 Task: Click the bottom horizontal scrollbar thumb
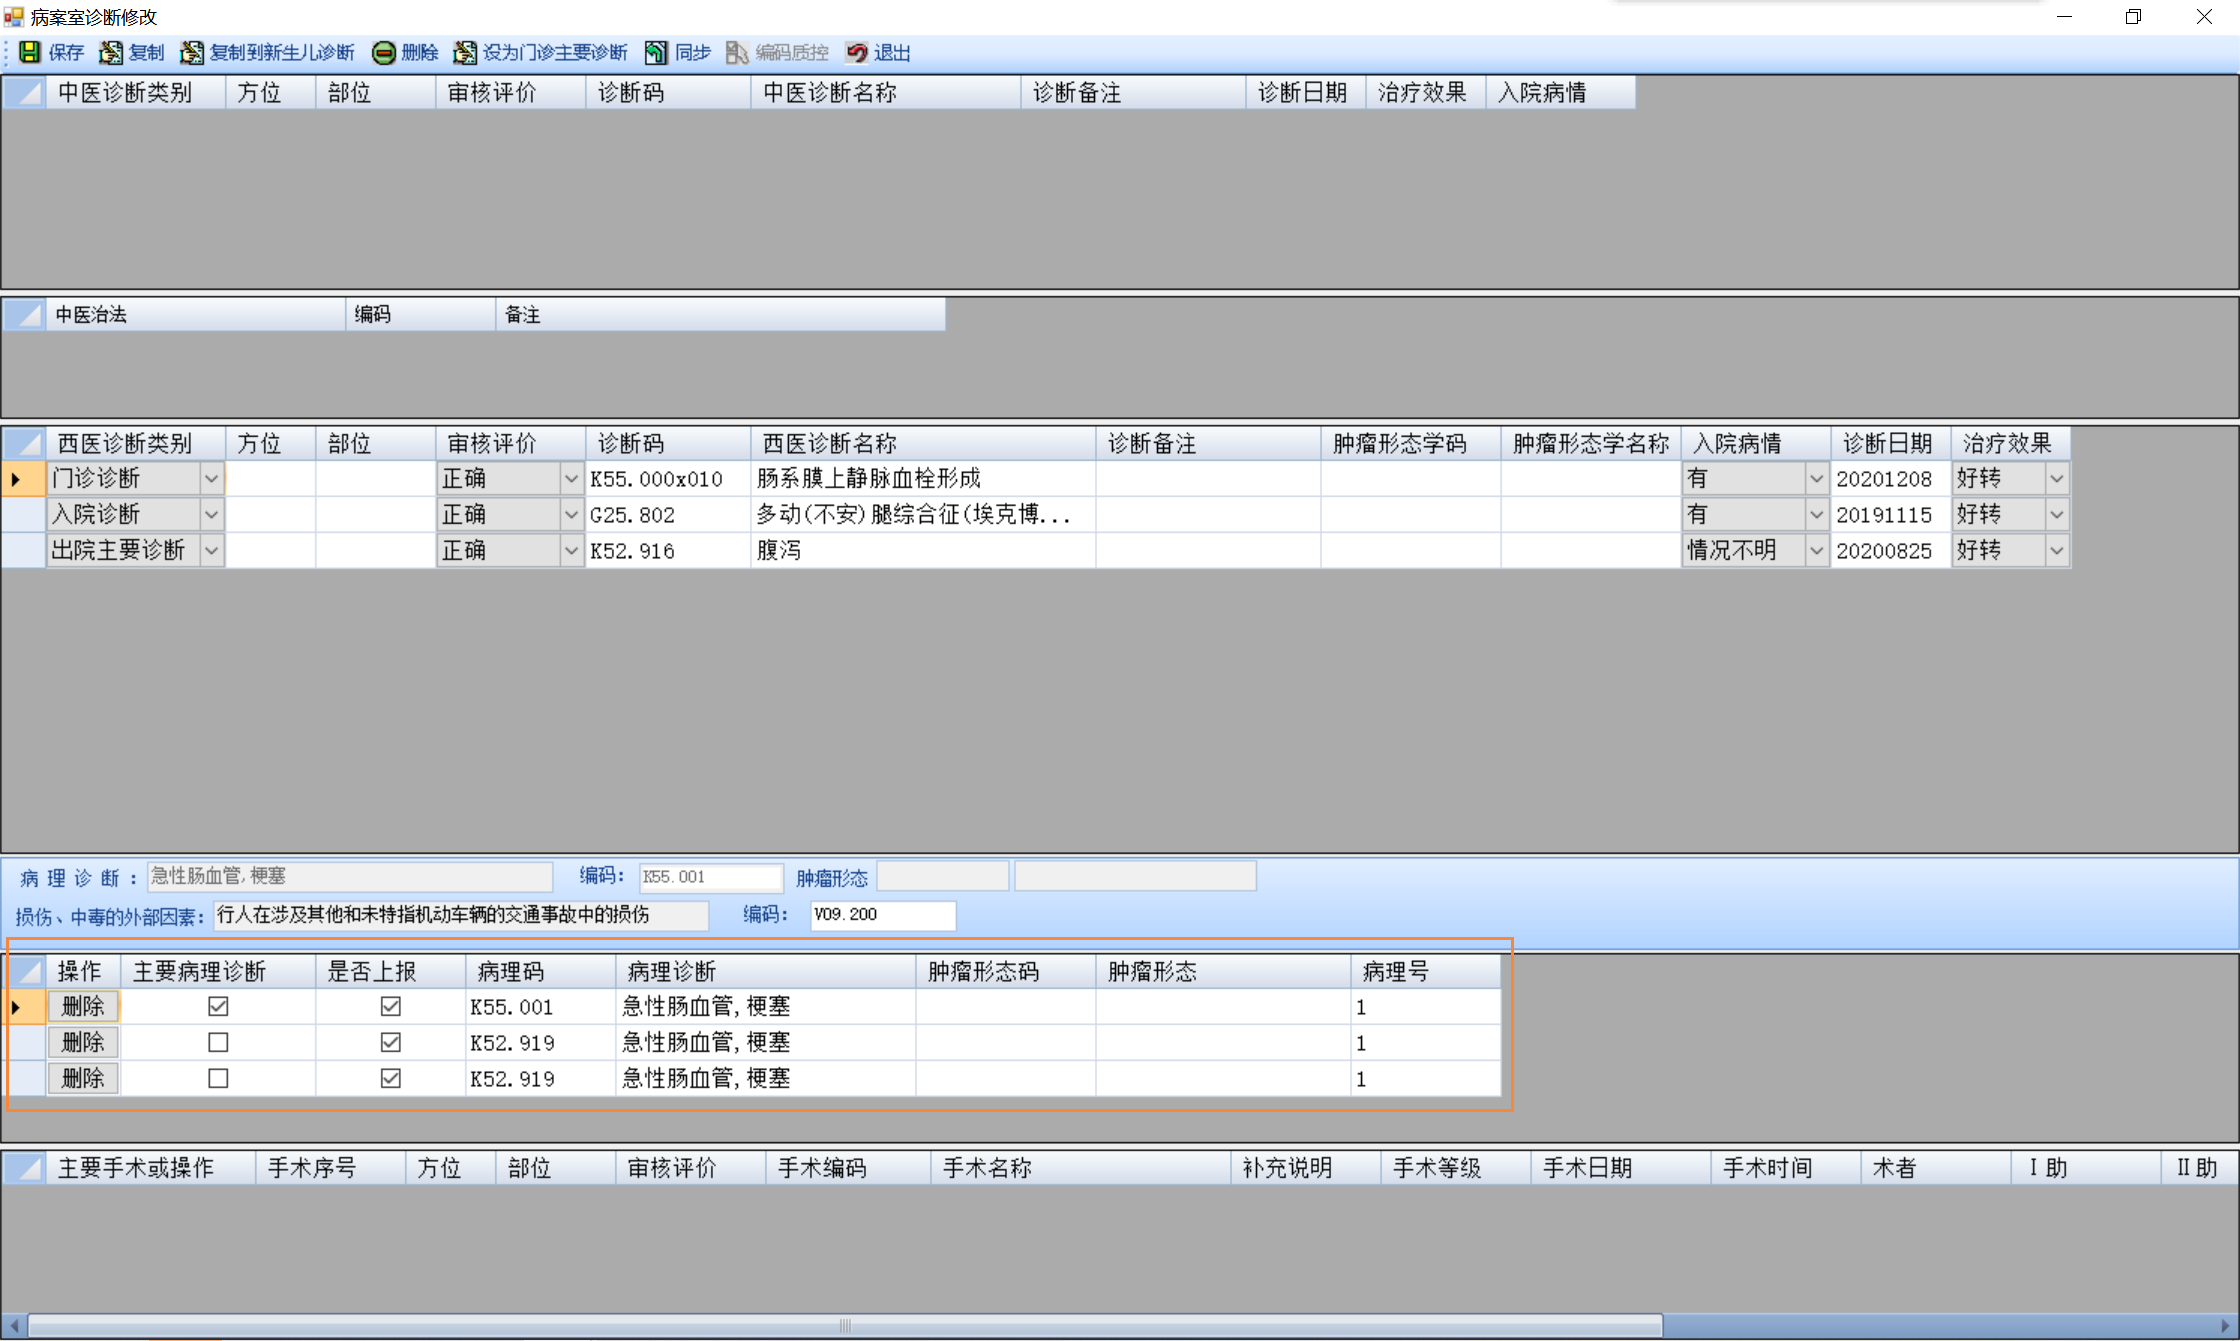pyautogui.click(x=845, y=1326)
